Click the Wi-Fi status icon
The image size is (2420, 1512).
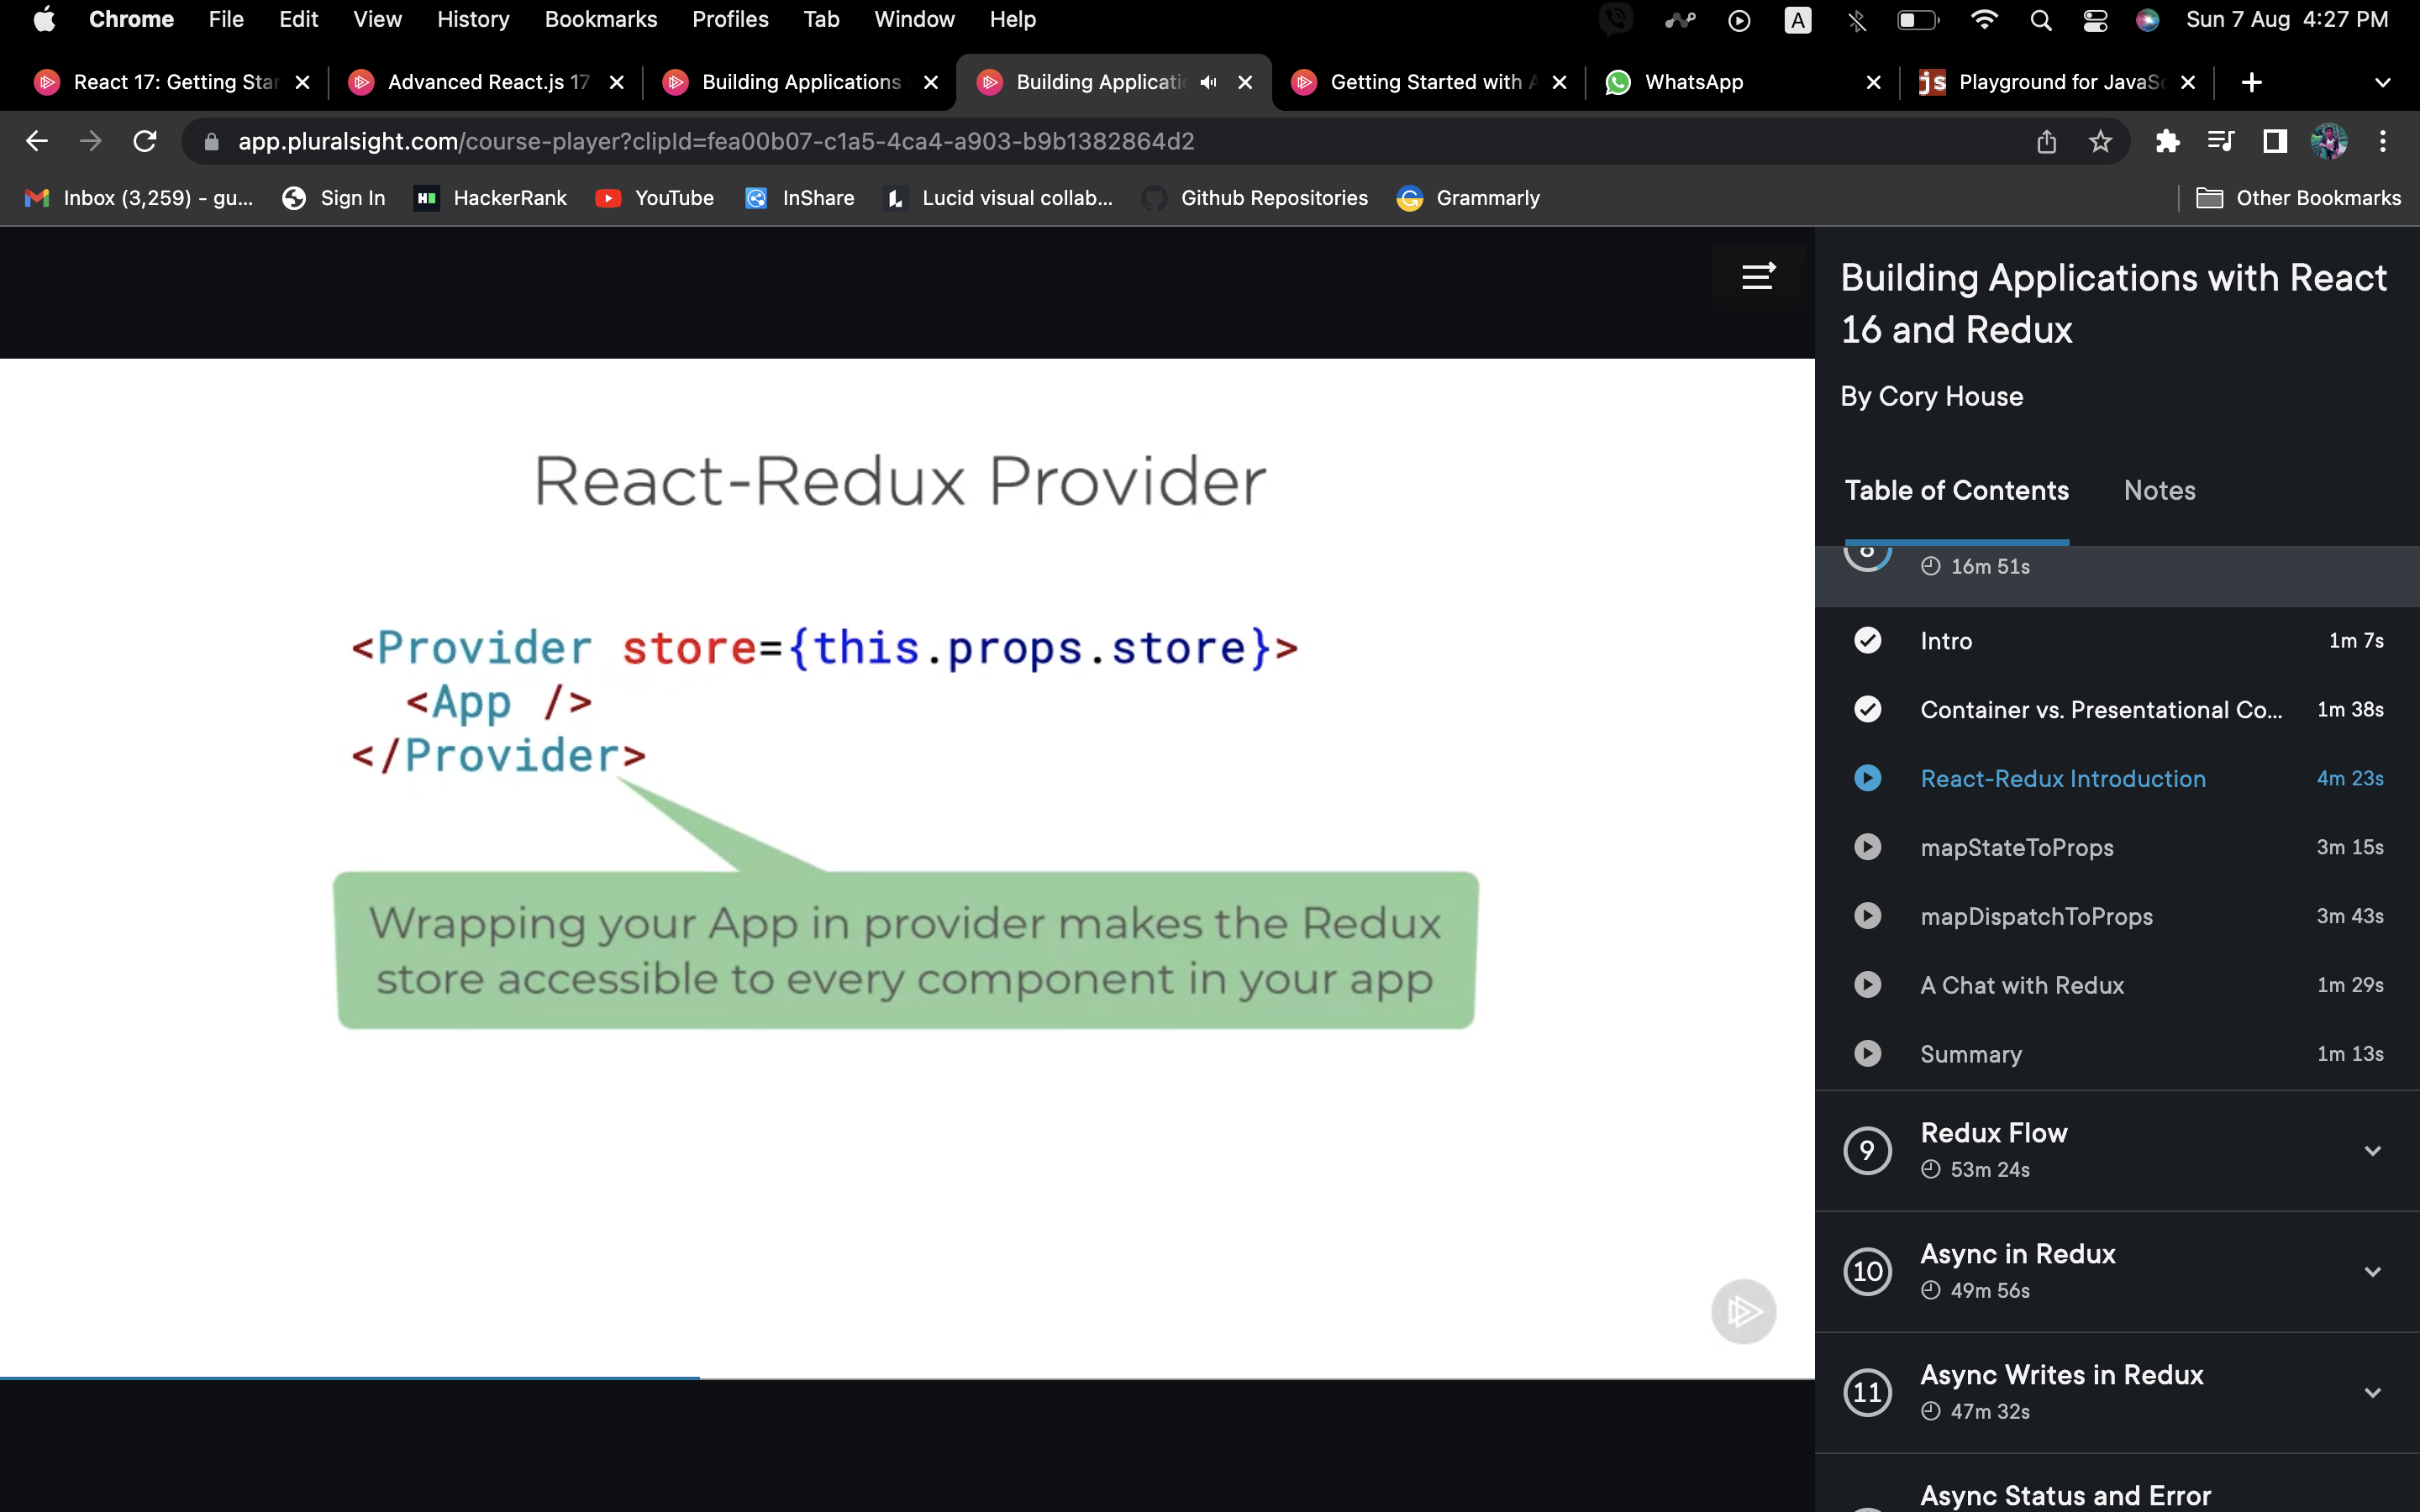(1984, 20)
